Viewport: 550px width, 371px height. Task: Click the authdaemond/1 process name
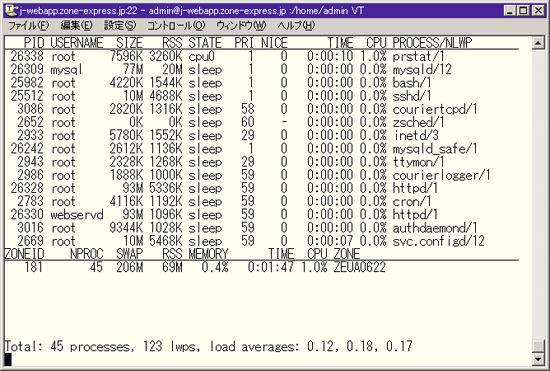click(x=435, y=228)
